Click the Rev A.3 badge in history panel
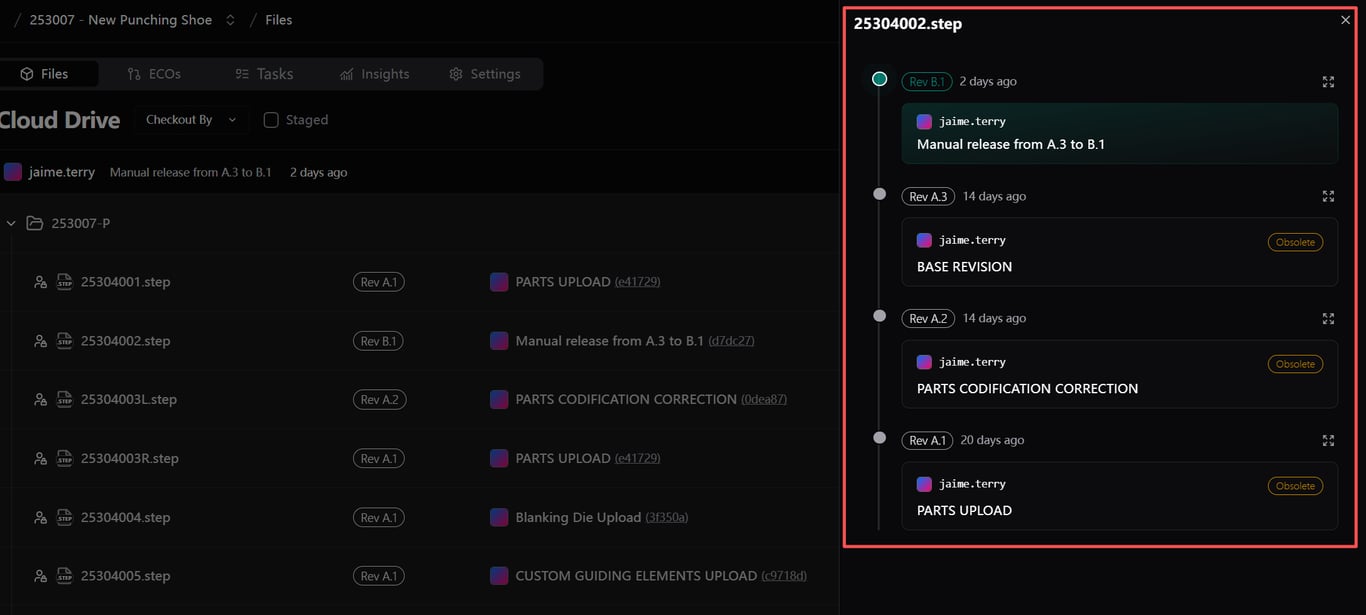This screenshot has height=615, width=1366. (928, 197)
